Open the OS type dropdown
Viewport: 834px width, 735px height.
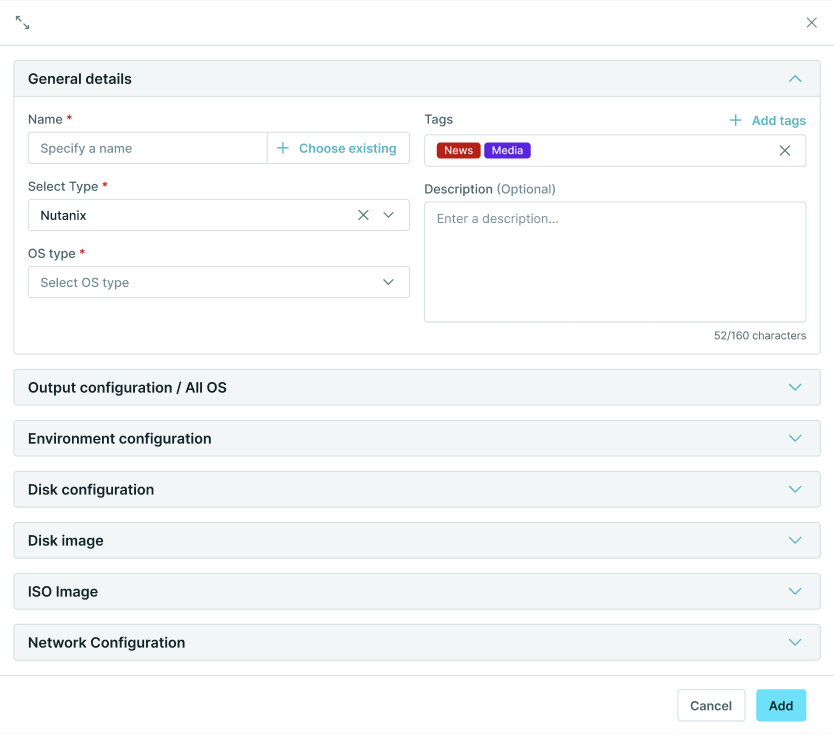click(388, 282)
